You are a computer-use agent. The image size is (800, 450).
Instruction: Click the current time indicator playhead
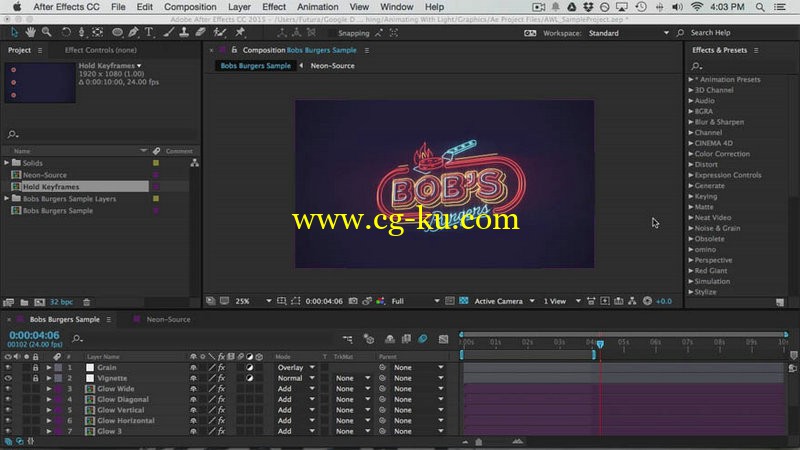pyautogui.click(x=600, y=344)
